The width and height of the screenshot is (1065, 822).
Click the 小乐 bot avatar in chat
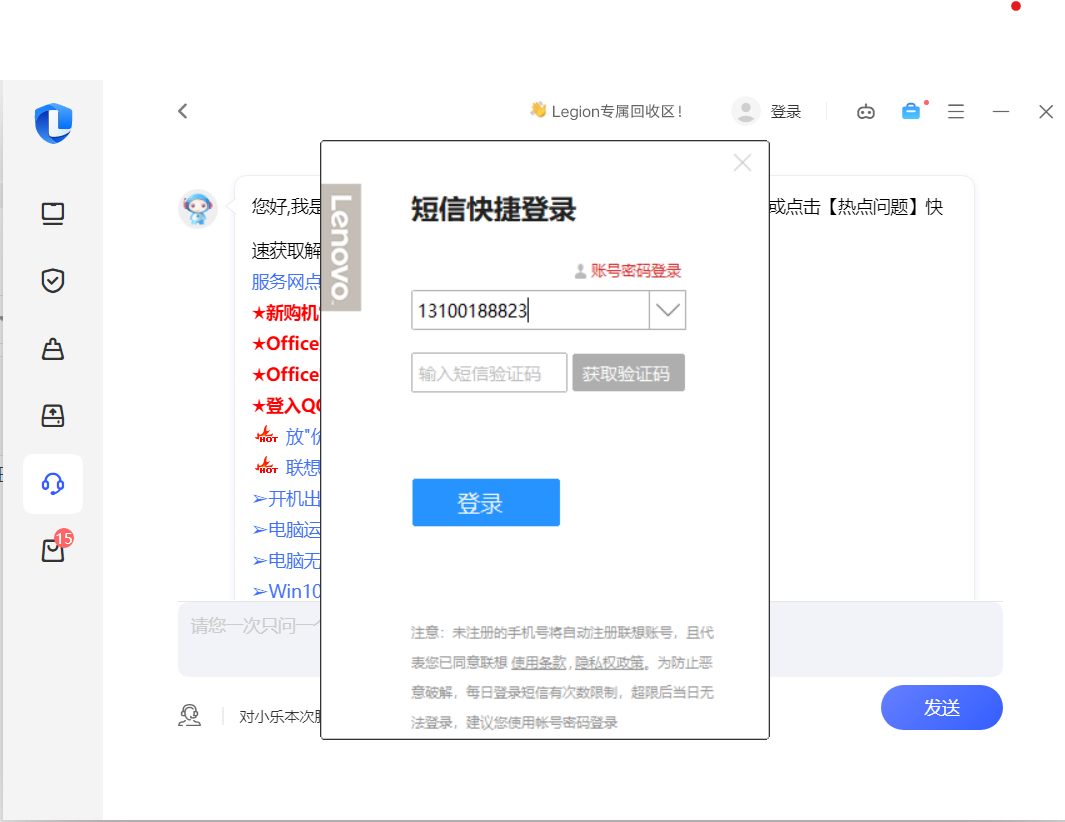(x=198, y=209)
